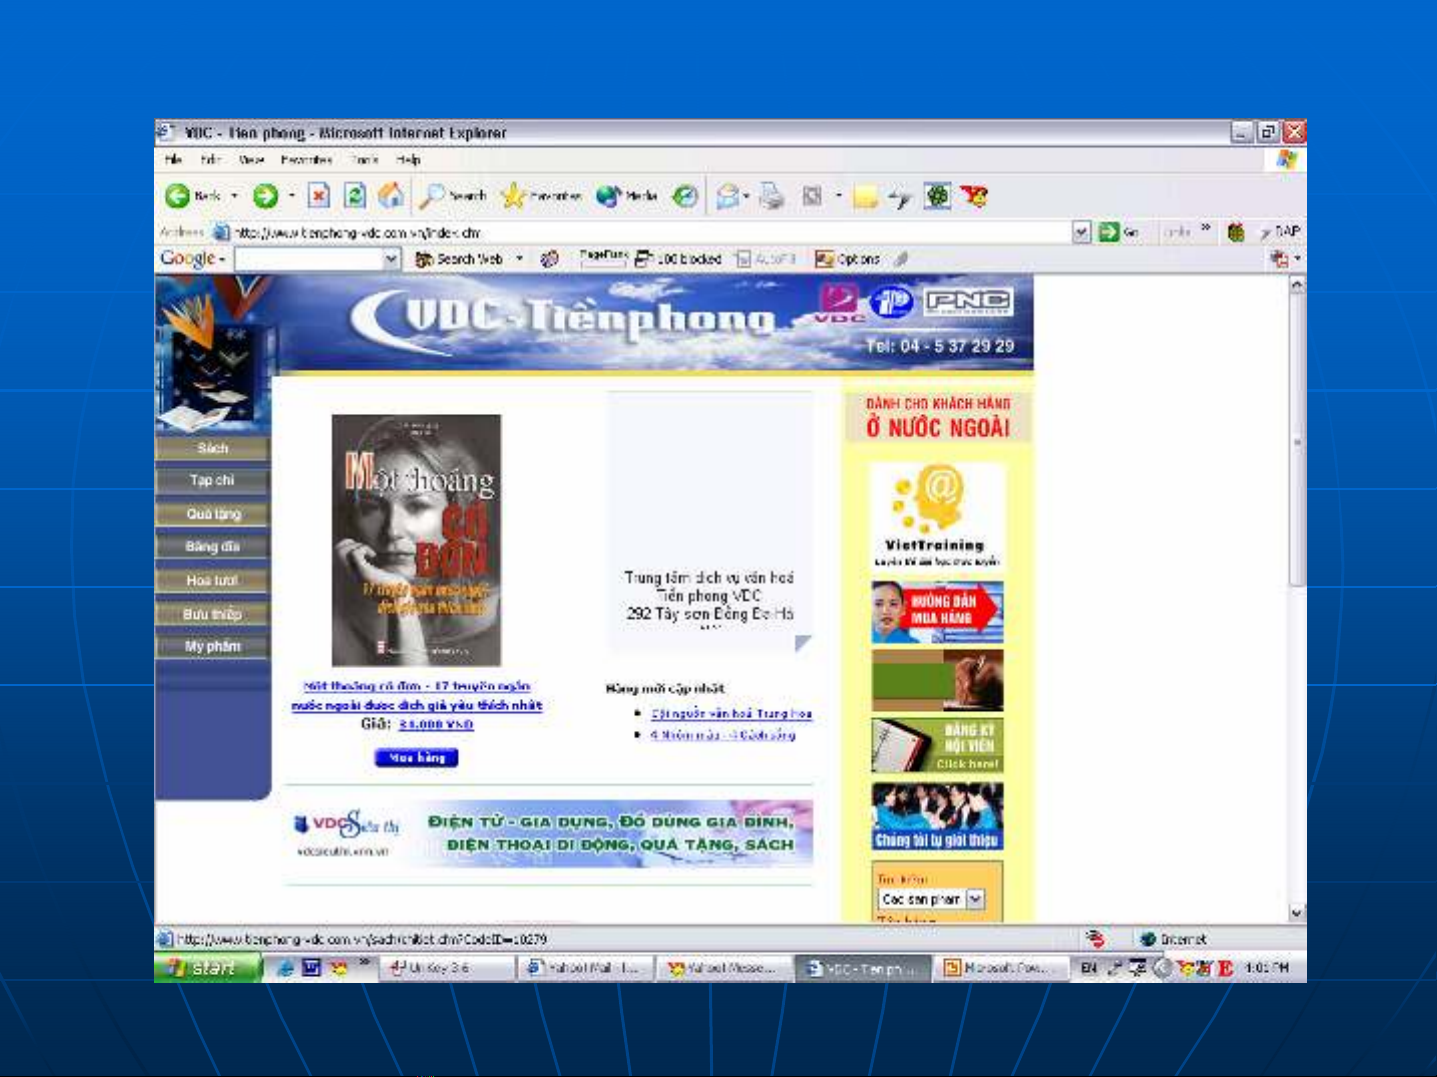Viewport: 1437px width, 1077px height.
Task: Open the Help menu
Action: [x=408, y=160]
